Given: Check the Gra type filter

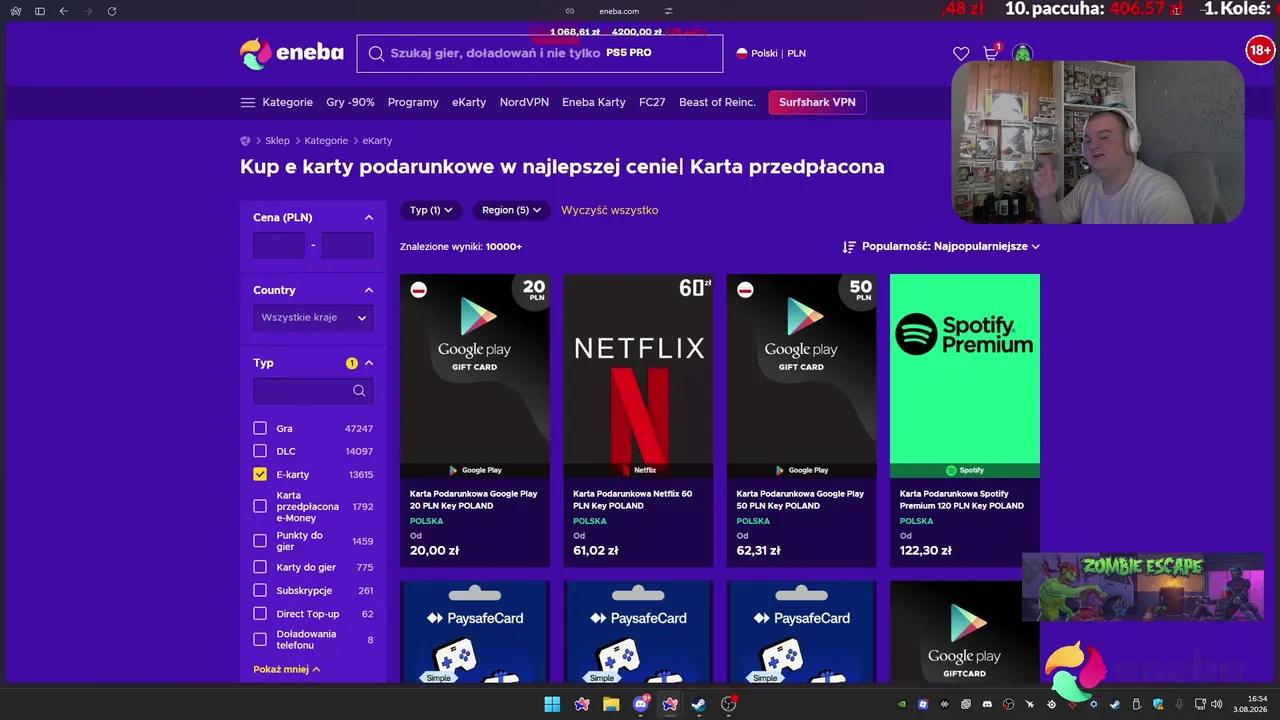Looking at the screenshot, I should click(x=260, y=428).
